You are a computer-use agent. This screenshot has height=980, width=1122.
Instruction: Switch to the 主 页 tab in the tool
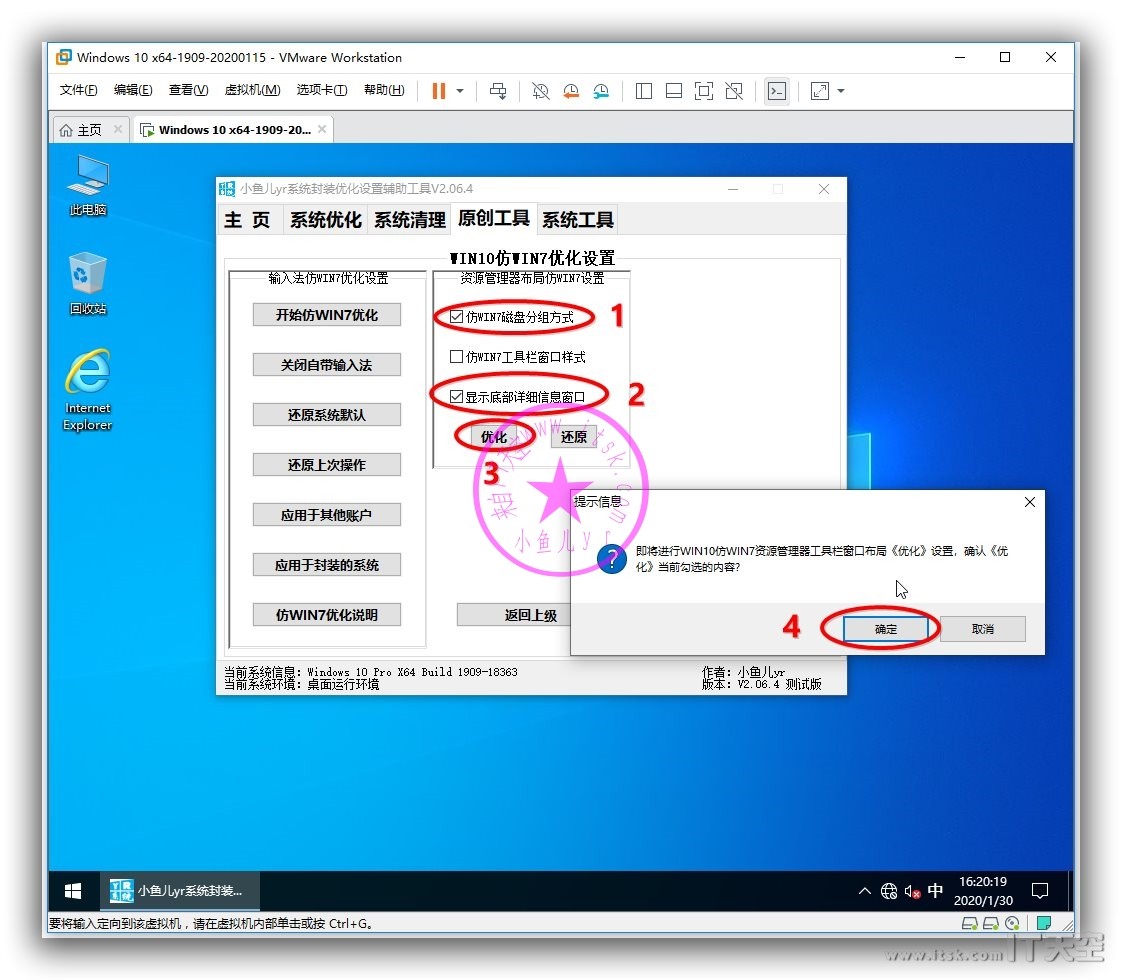tap(247, 220)
